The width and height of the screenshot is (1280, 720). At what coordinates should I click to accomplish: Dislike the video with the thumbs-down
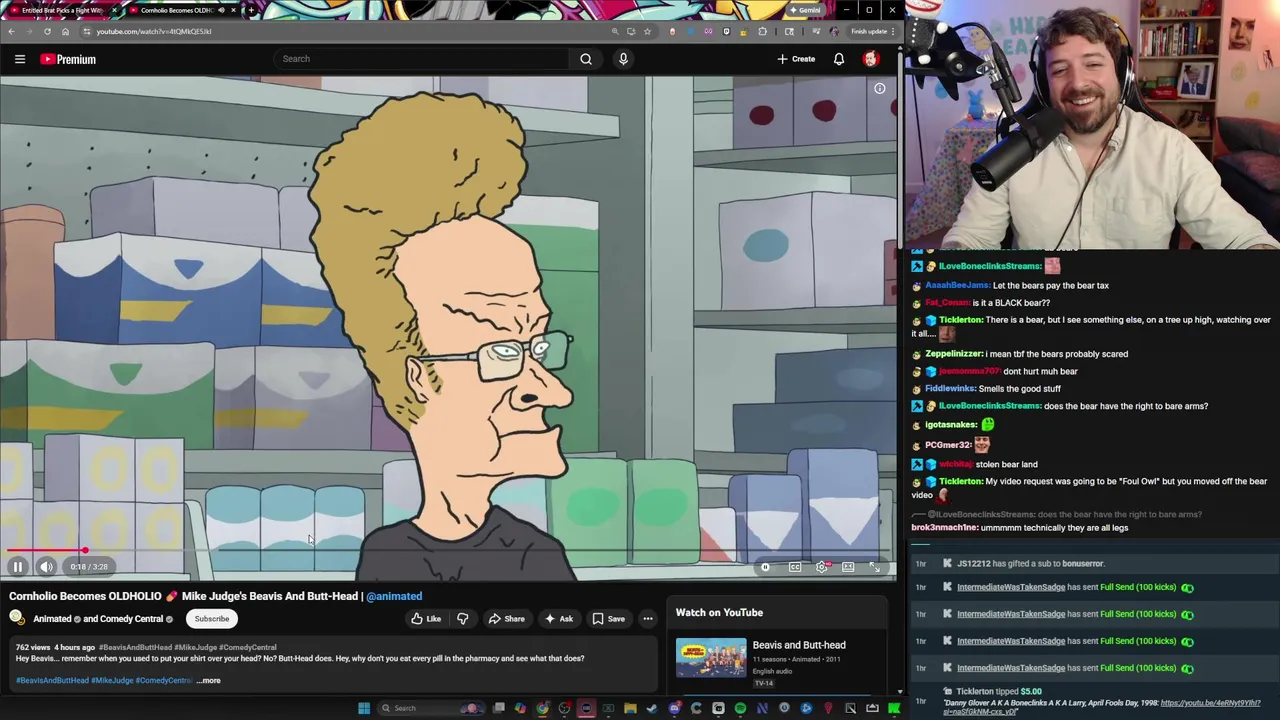462,619
